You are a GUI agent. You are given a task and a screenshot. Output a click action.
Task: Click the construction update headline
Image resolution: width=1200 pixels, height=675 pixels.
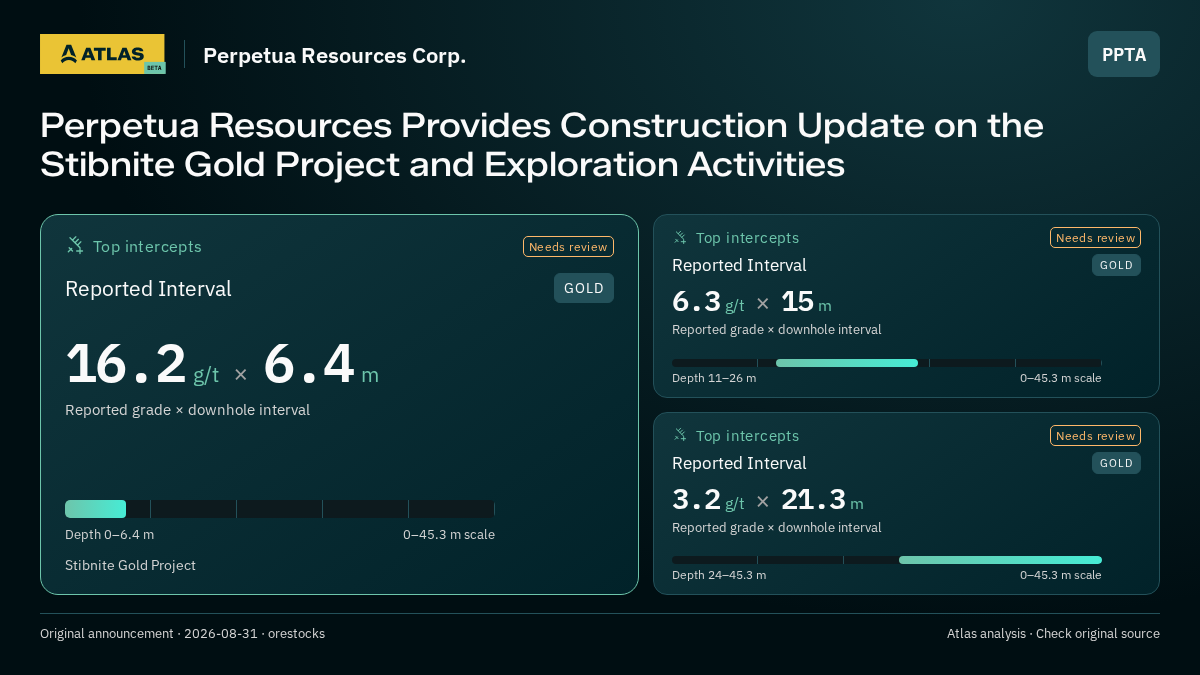(x=542, y=145)
